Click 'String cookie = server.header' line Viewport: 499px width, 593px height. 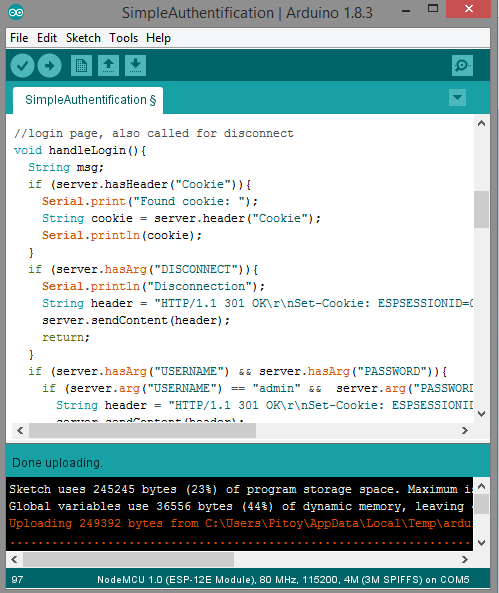[x=181, y=219]
